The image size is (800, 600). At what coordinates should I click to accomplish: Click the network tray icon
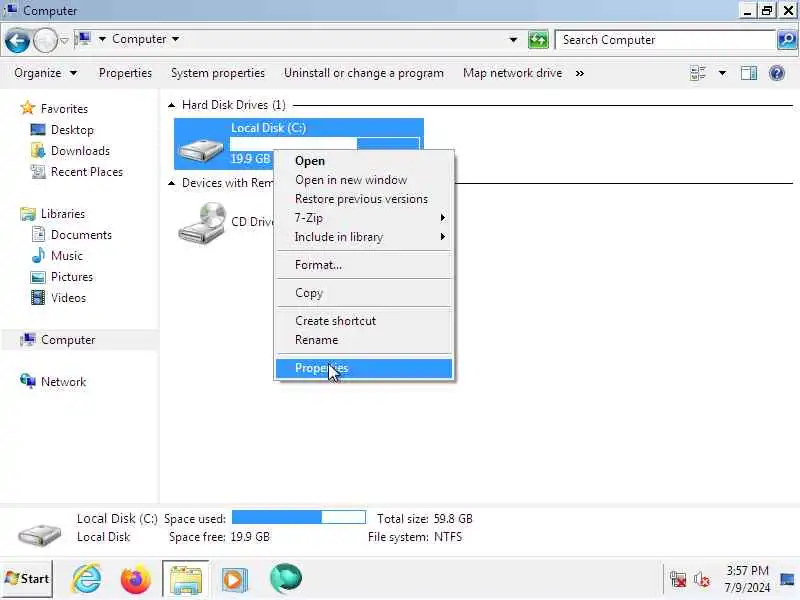pos(678,580)
